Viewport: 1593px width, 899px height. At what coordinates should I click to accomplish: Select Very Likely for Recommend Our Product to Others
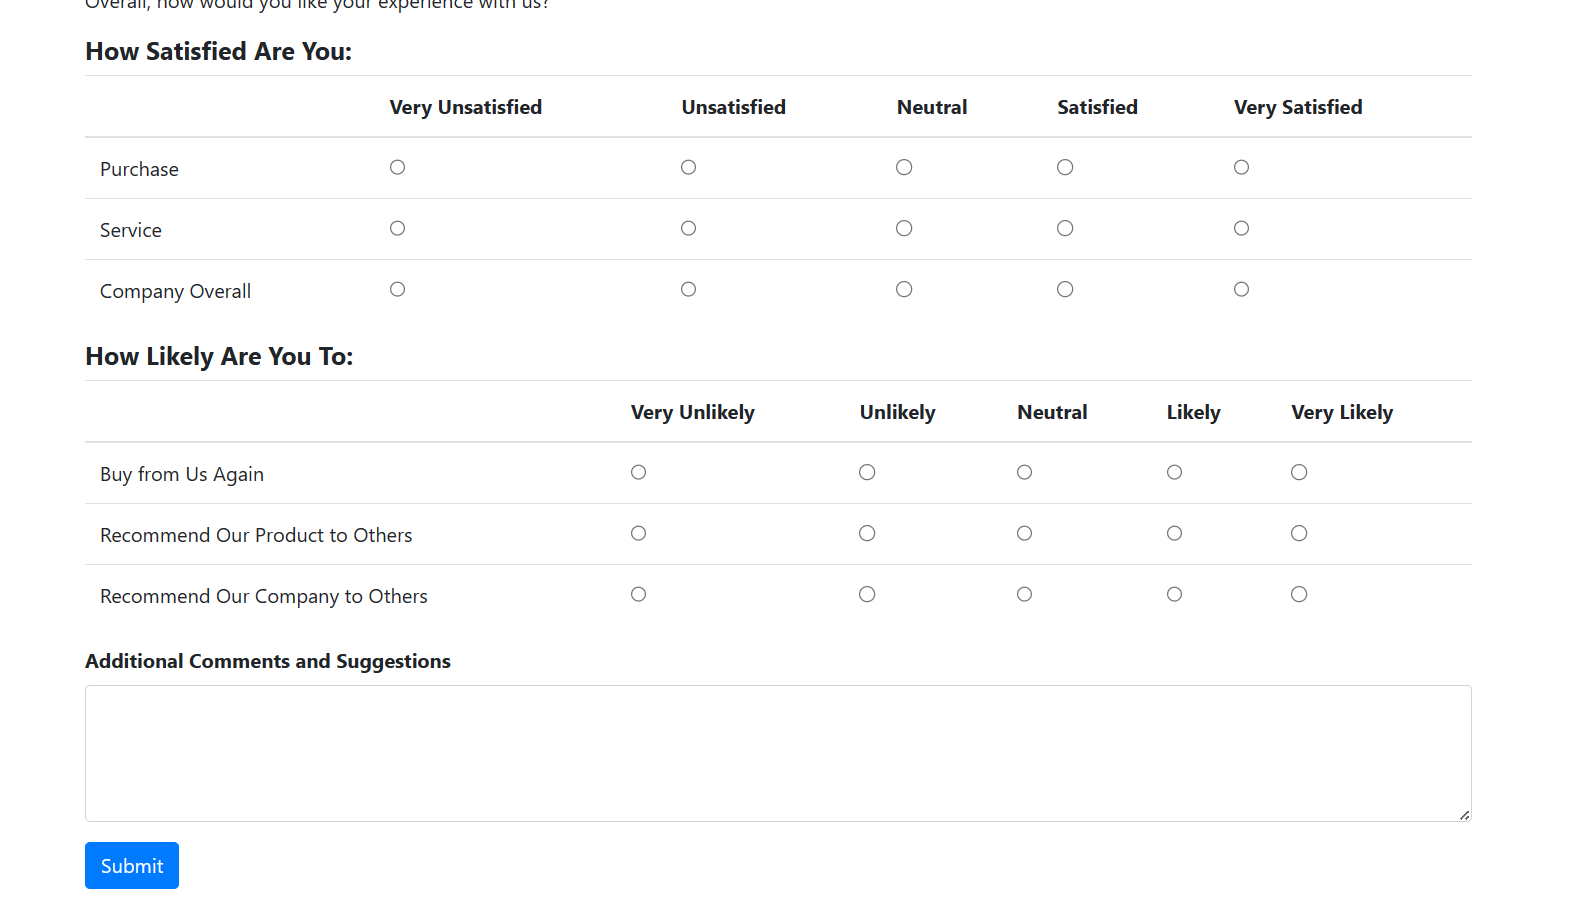pyautogui.click(x=1298, y=533)
